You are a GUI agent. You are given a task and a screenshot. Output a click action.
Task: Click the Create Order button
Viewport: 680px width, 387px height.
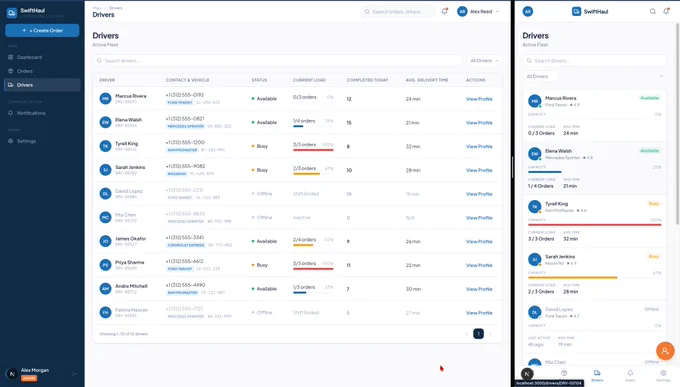42,30
